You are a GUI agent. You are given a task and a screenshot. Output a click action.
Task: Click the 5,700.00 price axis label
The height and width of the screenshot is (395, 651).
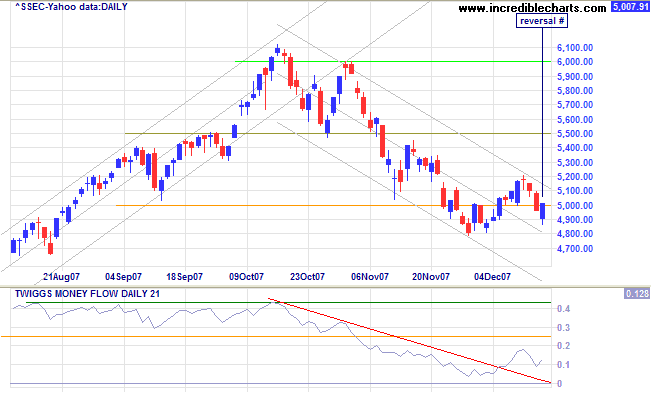pyautogui.click(x=575, y=105)
